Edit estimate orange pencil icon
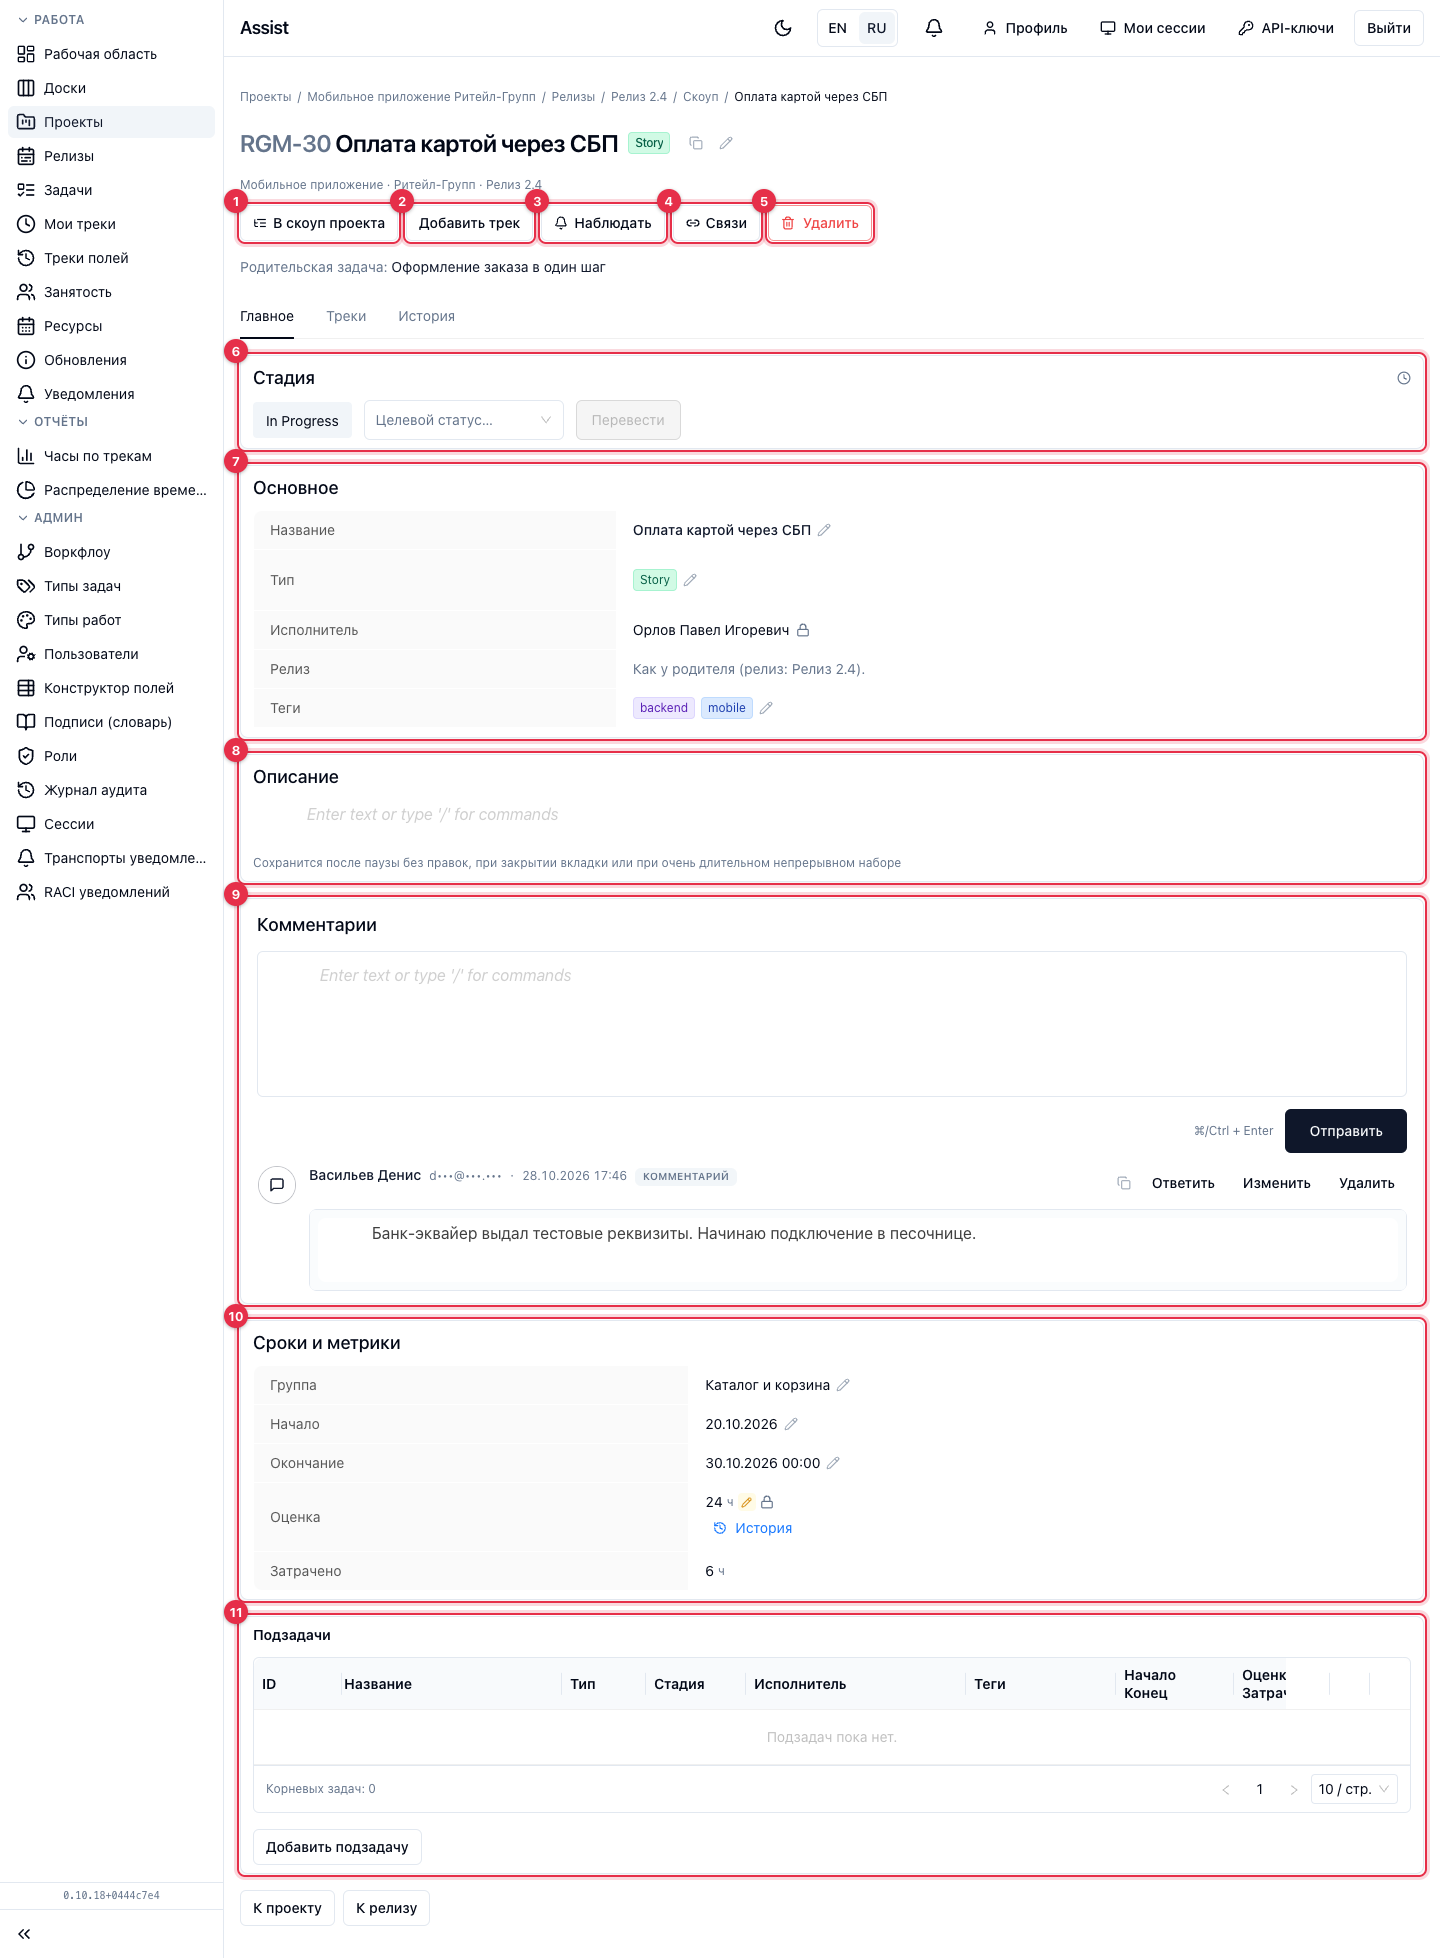 (747, 1502)
